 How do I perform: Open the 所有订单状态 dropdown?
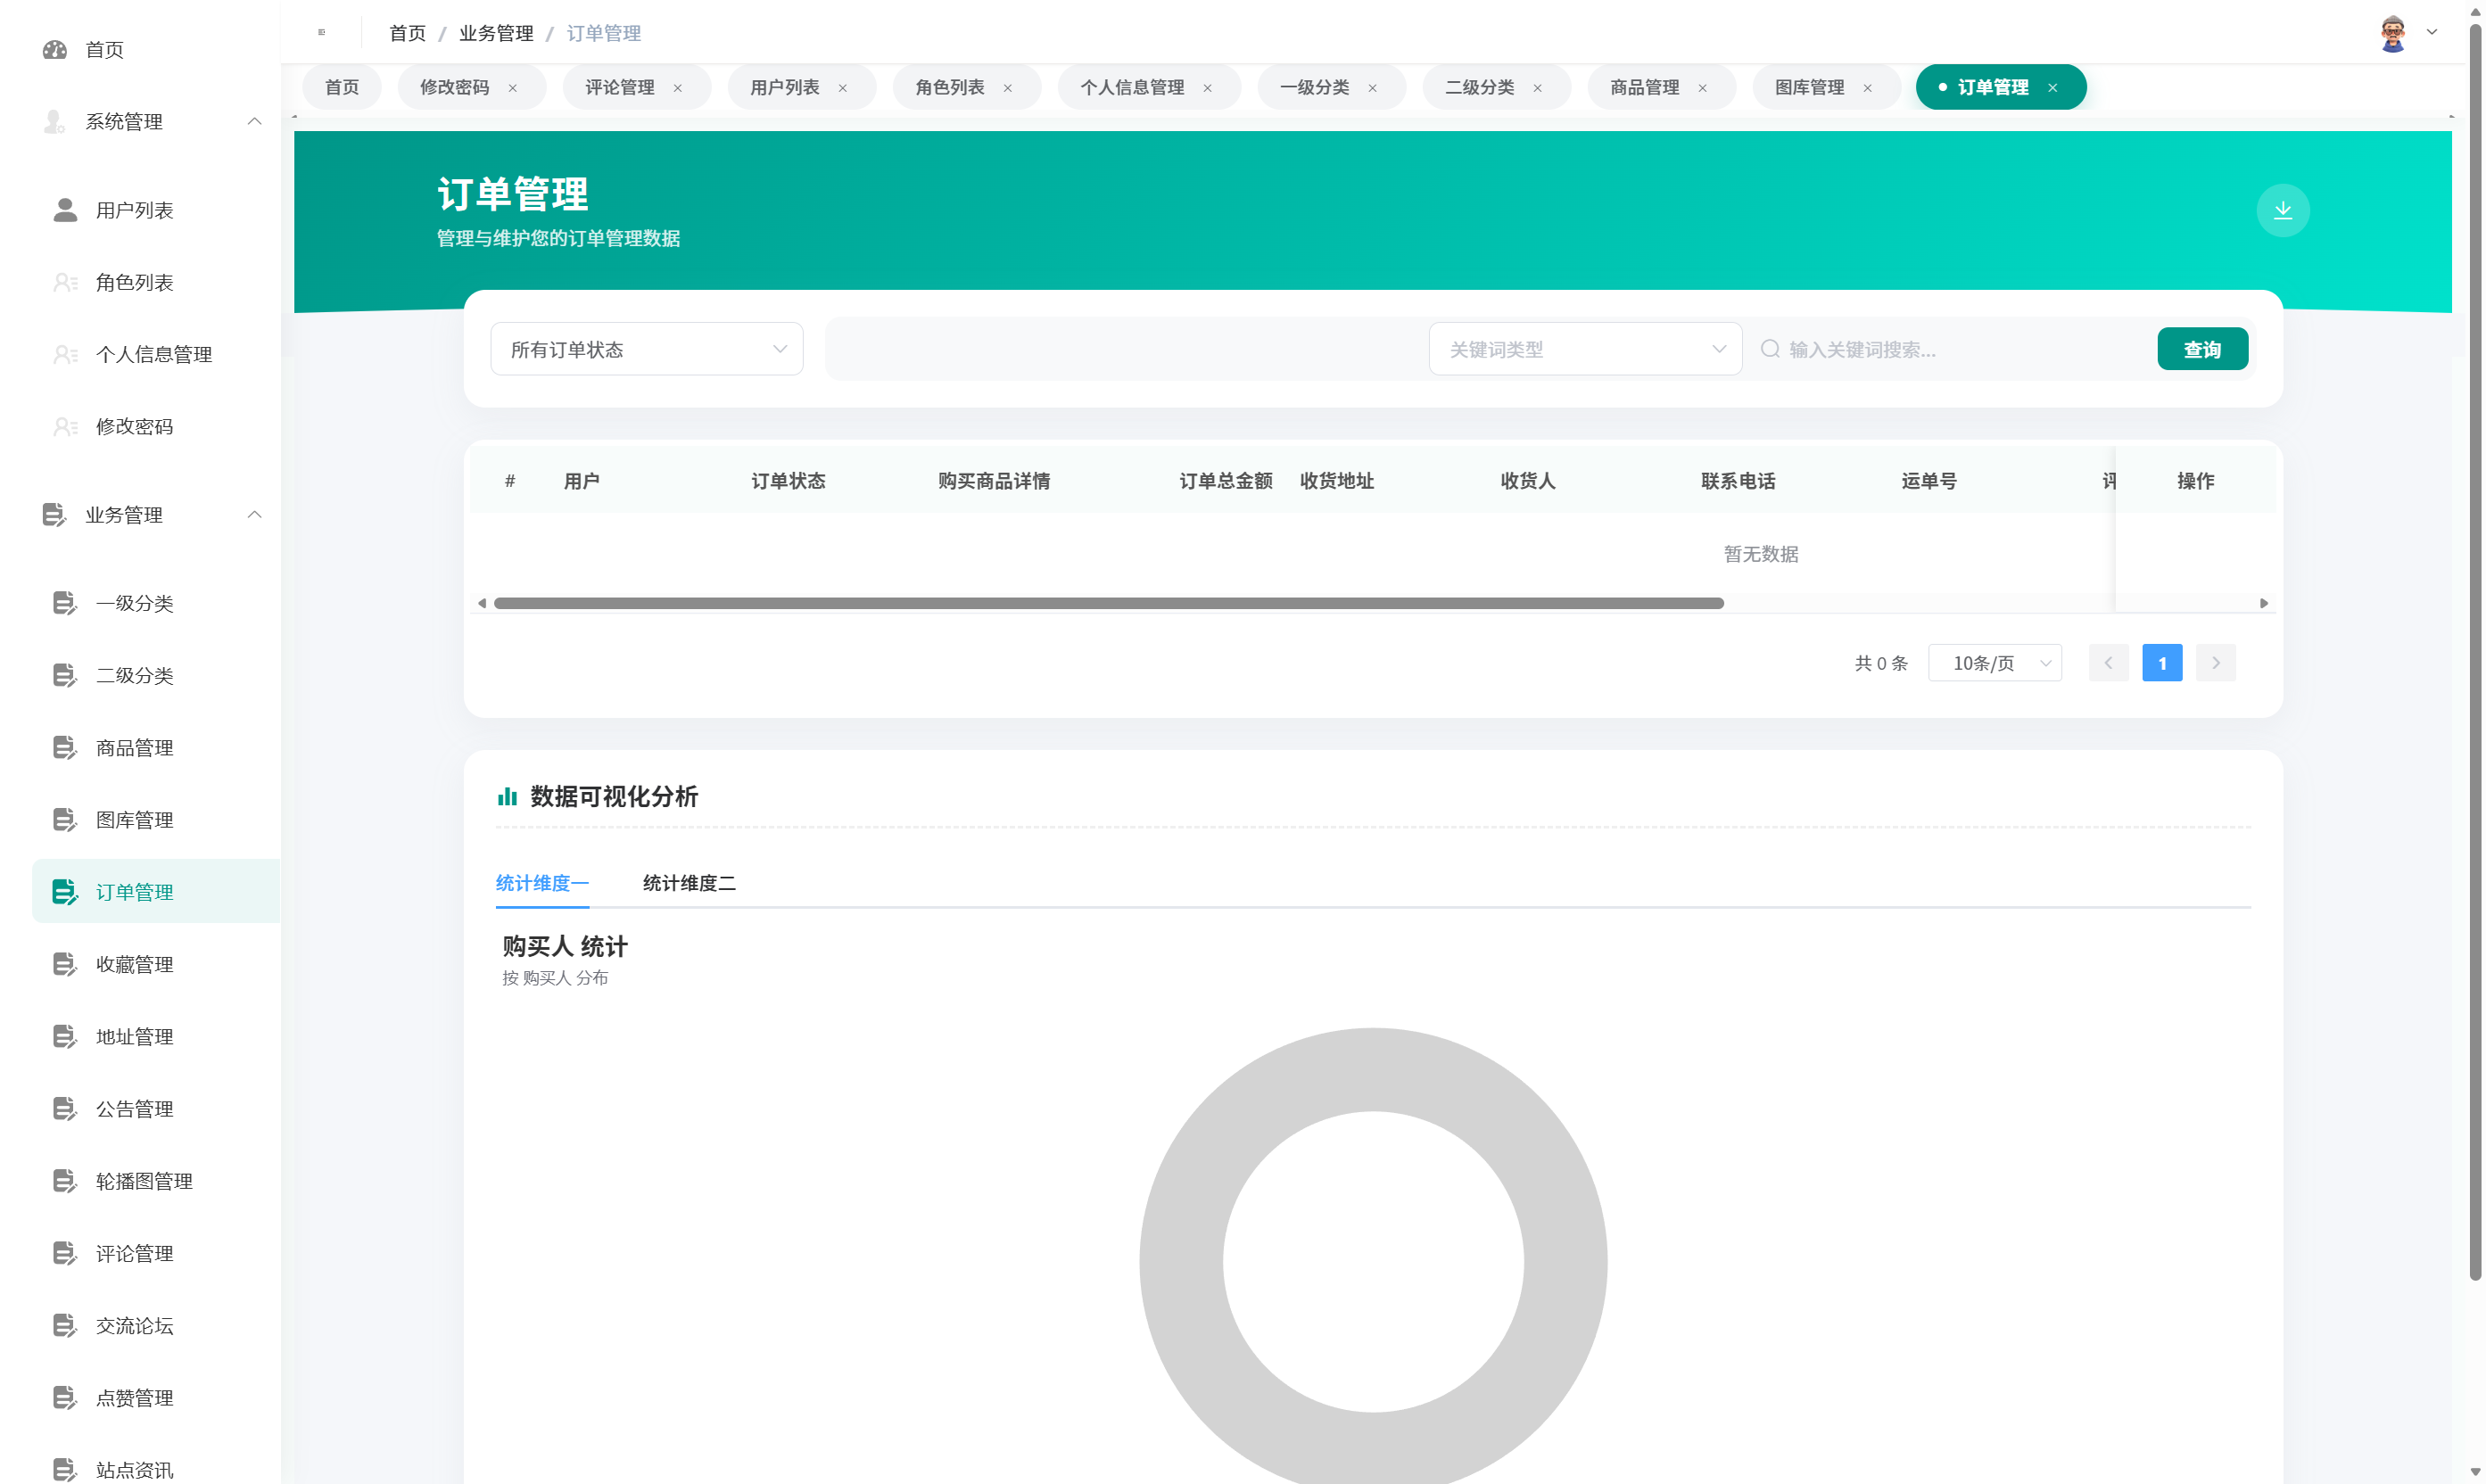click(x=646, y=348)
